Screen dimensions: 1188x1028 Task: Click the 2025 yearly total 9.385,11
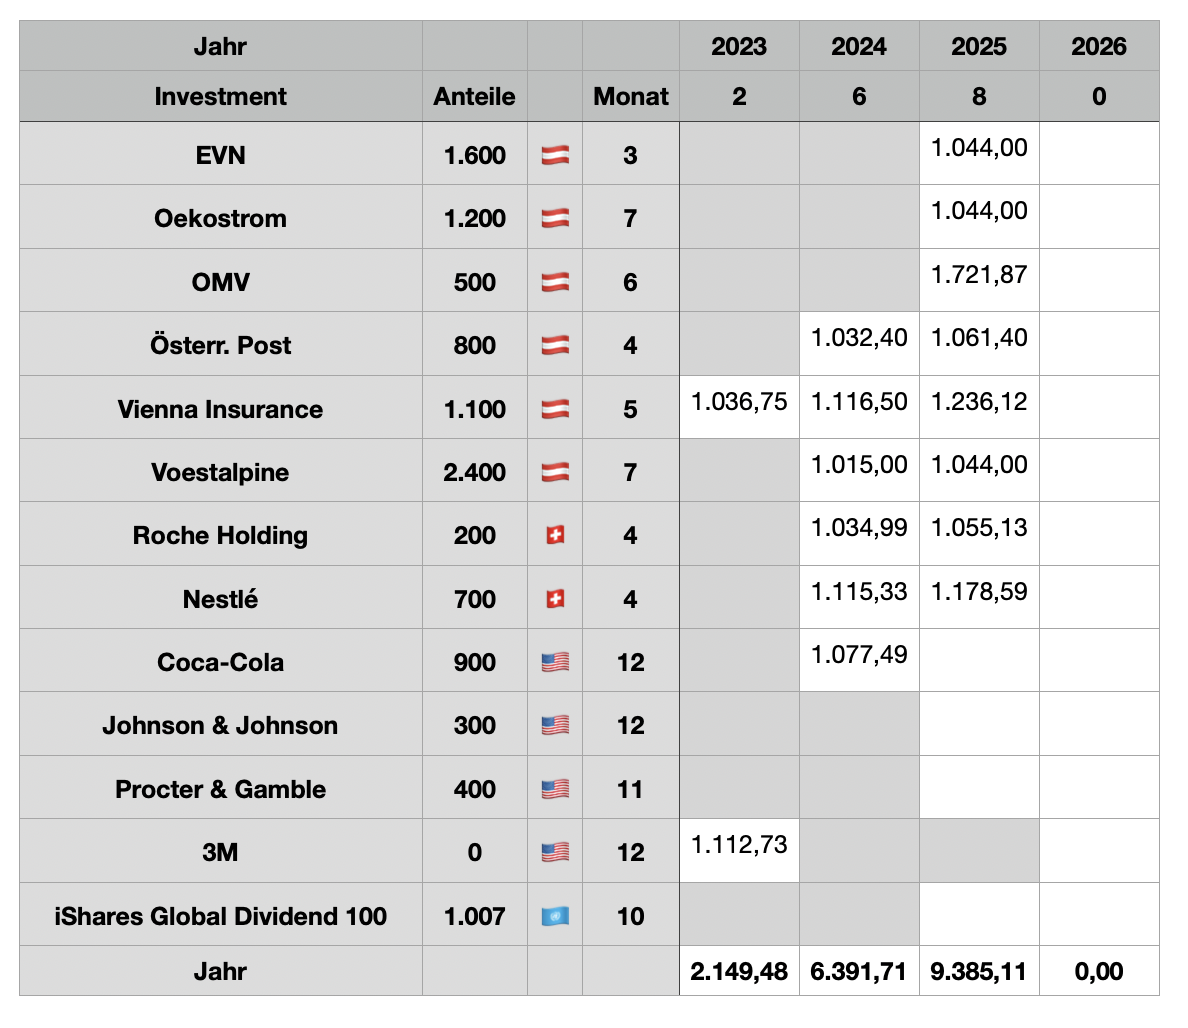(x=979, y=971)
